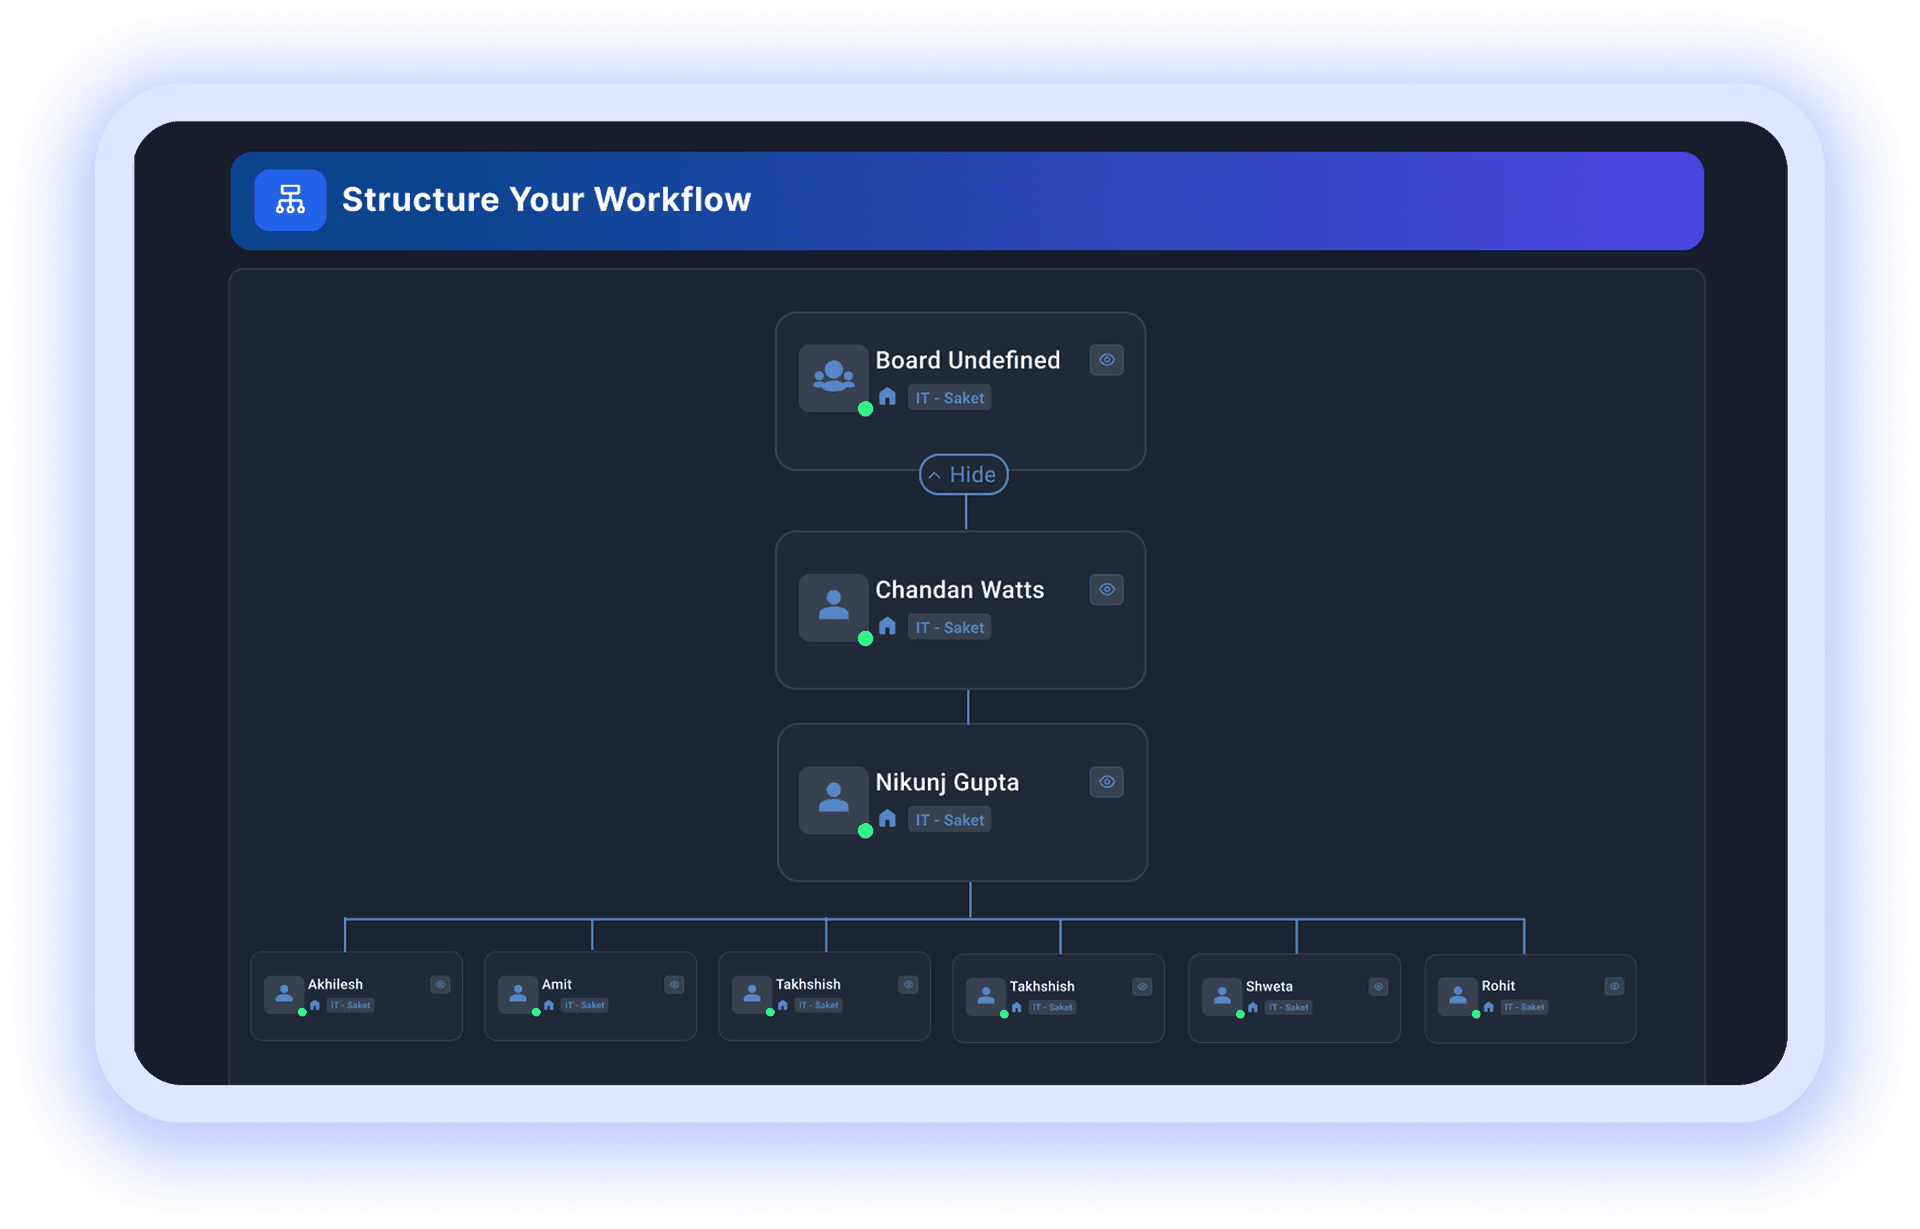This screenshot has height=1229, width=1920.
Task: Toggle eye icon on Board Undefined card
Action: pyautogui.click(x=1106, y=360)
